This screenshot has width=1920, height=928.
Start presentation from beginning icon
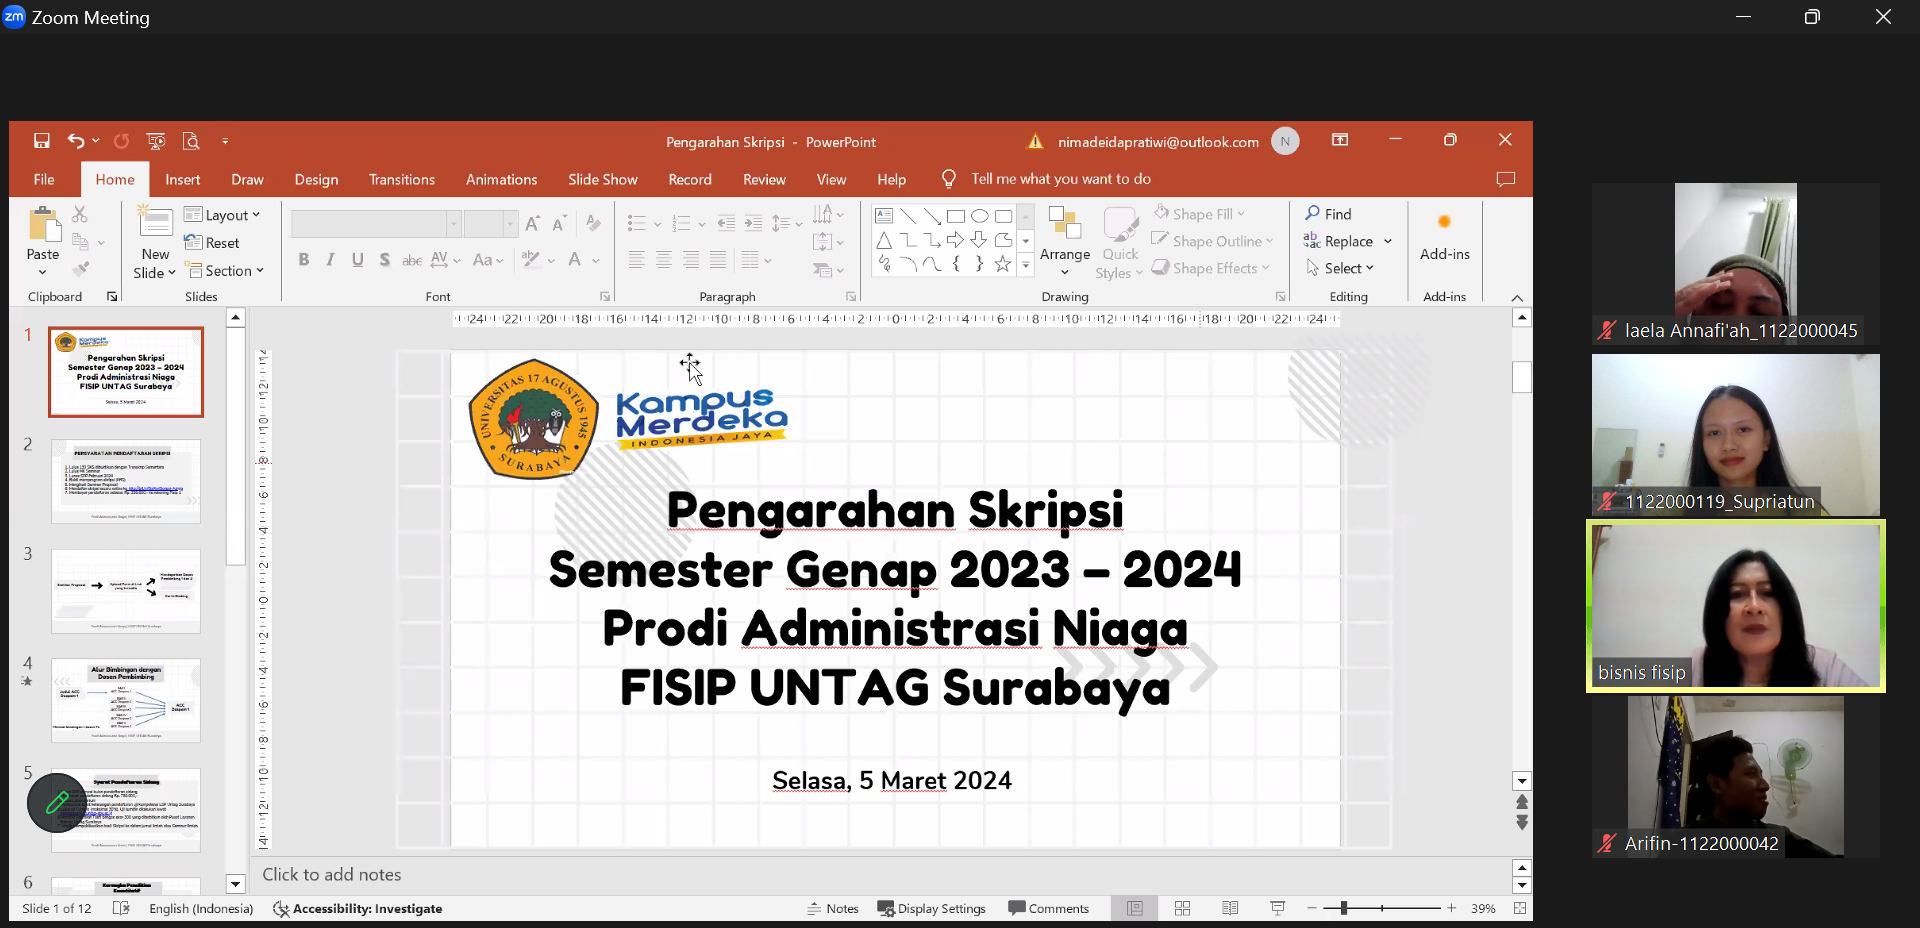pos(155,141)
